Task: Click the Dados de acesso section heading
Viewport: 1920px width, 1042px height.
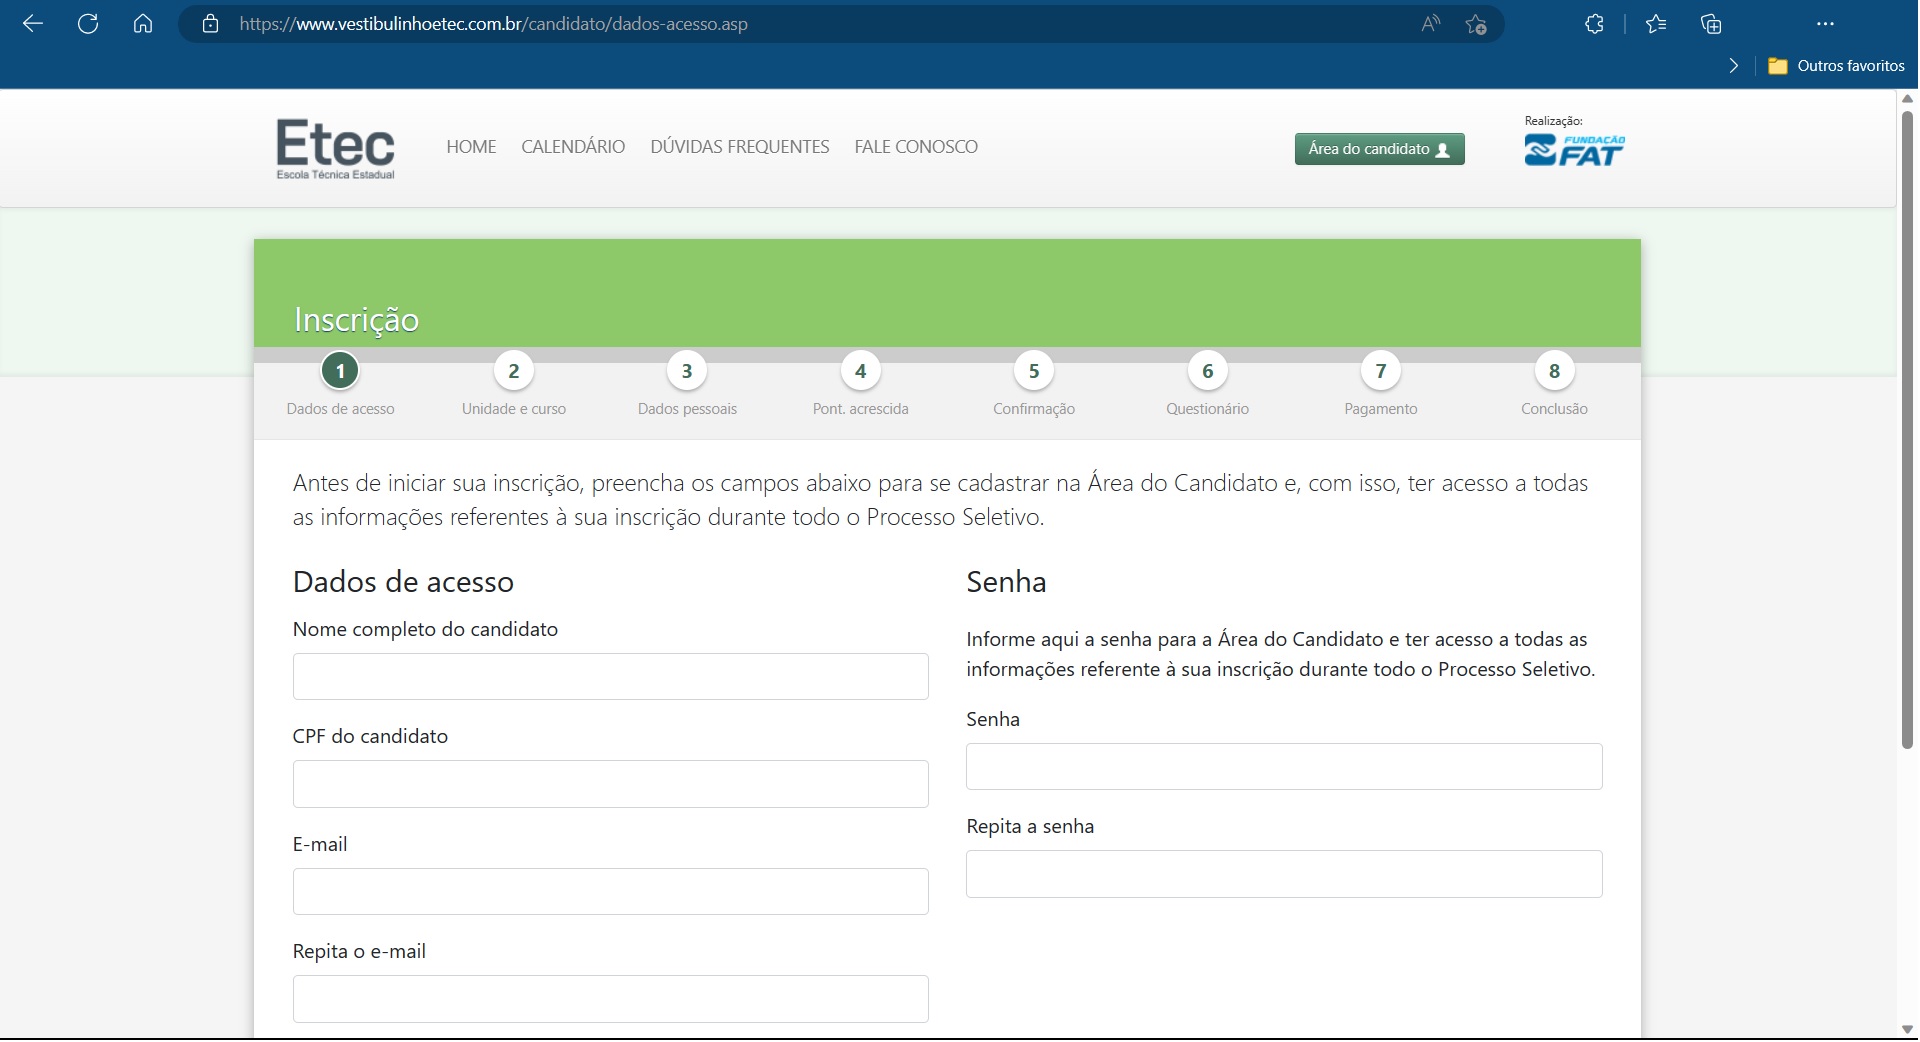Action: 403,582
